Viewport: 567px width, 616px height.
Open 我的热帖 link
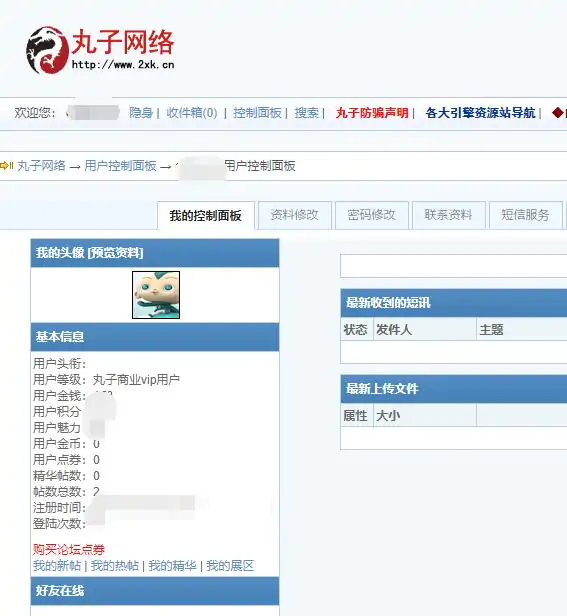click(x=115, y=566)
